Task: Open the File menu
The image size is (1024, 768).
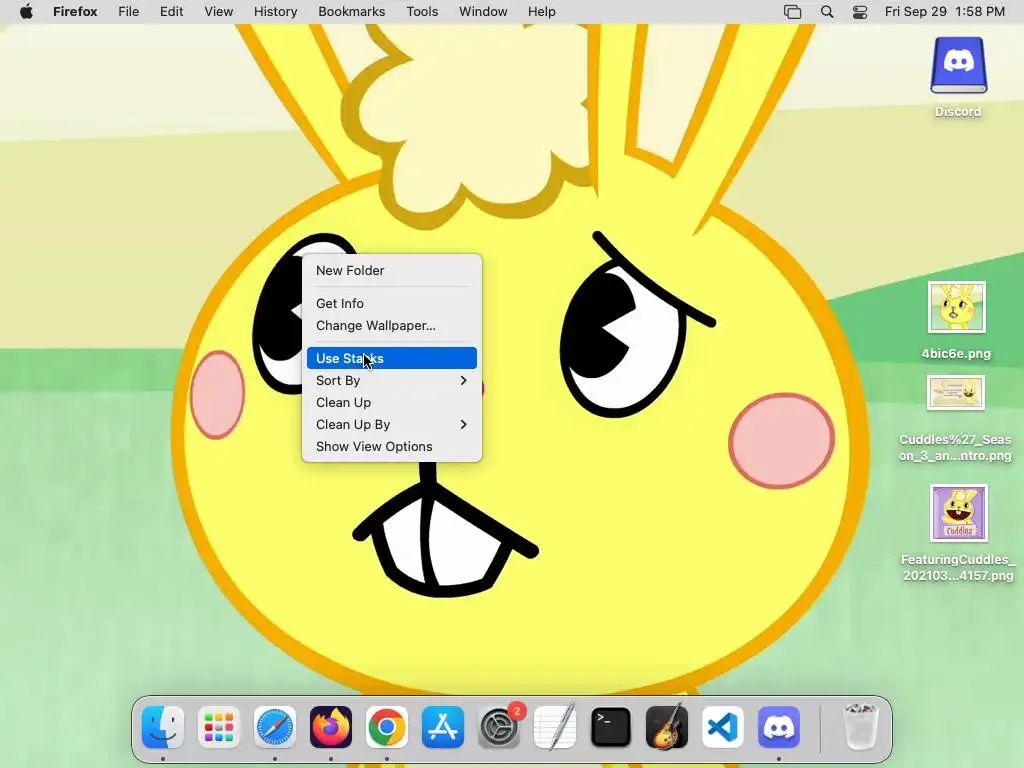Action: tap(129, 12)
